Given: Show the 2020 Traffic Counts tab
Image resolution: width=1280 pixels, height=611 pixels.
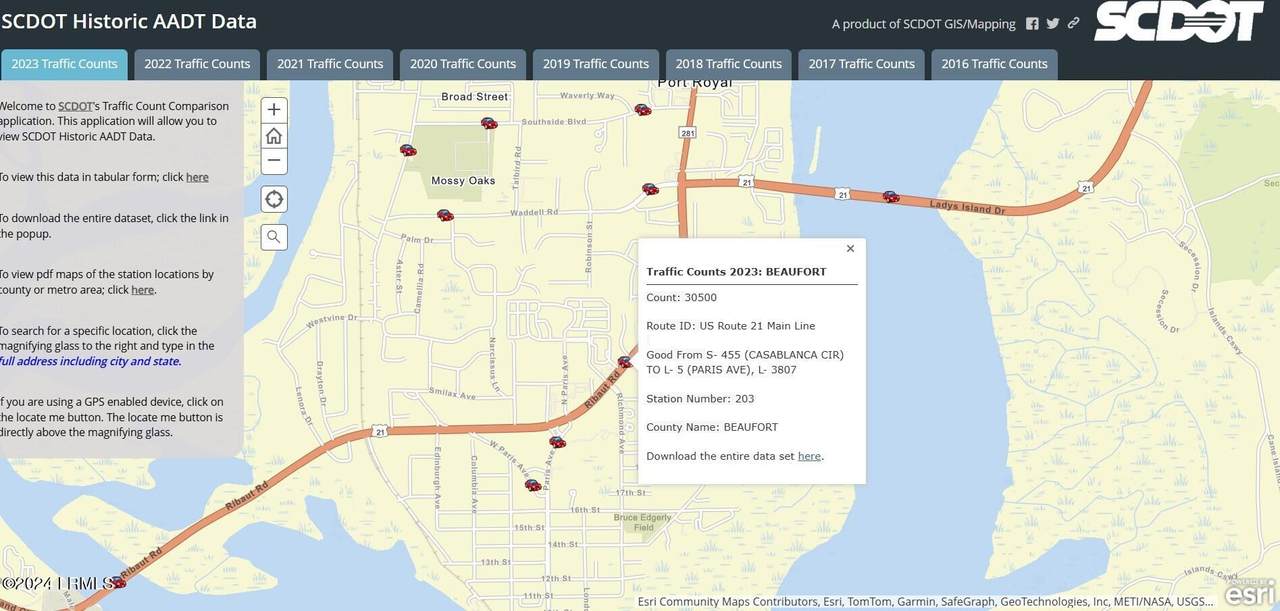Looking at the screenshot, I should (463, 64).
